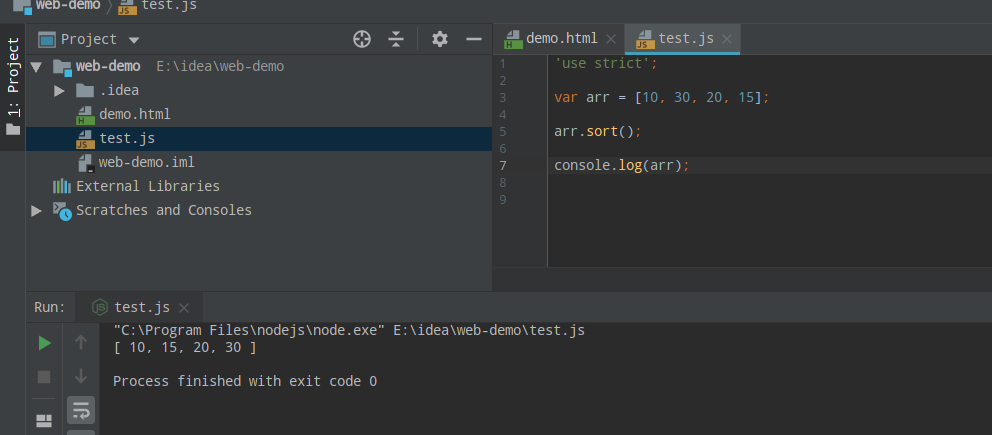Click the console.log(arr) line

[x=621, y=166]
